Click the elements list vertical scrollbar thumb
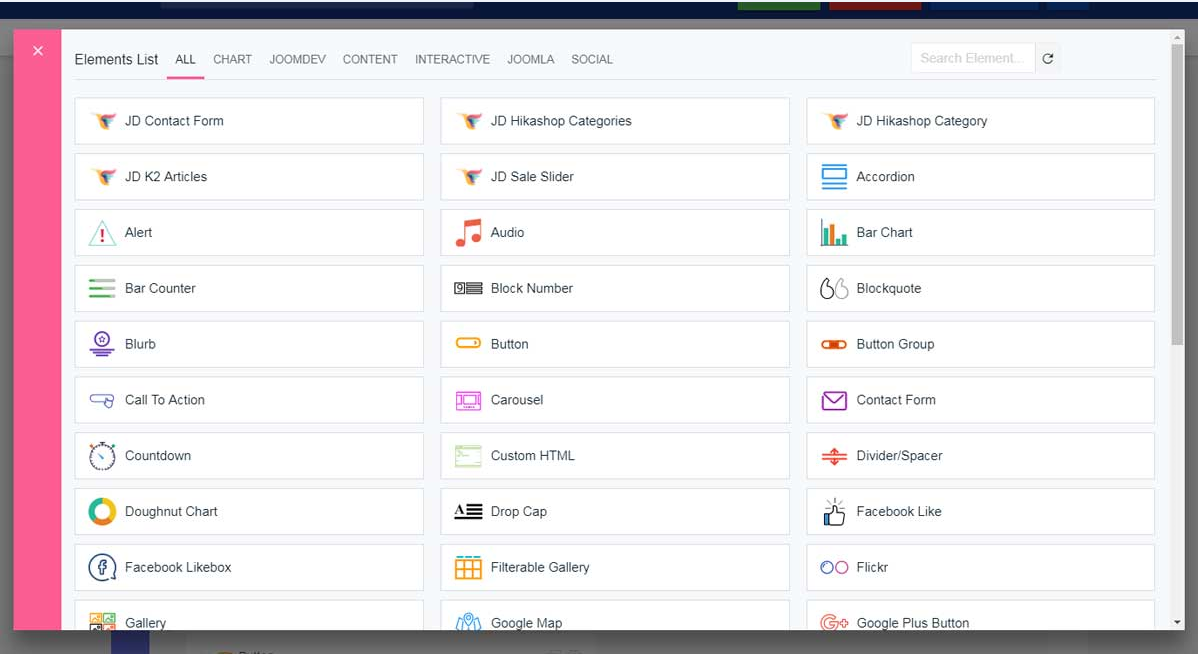The image size is (1198, 654). coord(1177,194)
